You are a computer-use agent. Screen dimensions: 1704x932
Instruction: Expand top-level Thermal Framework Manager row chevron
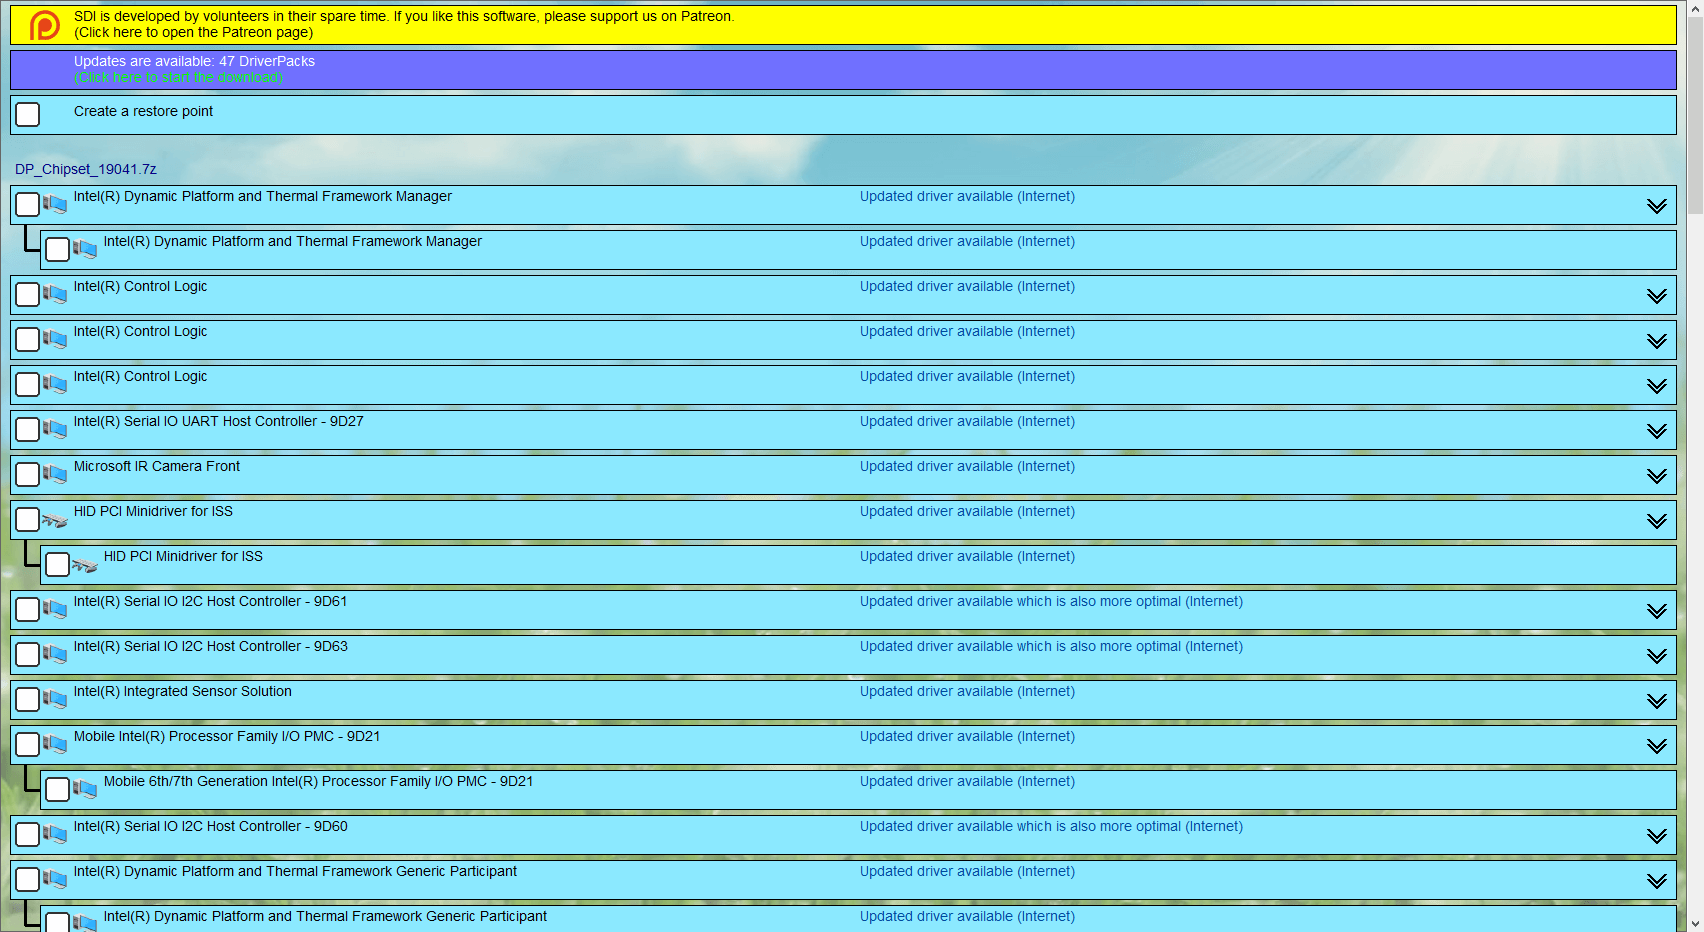[1657, 206]
